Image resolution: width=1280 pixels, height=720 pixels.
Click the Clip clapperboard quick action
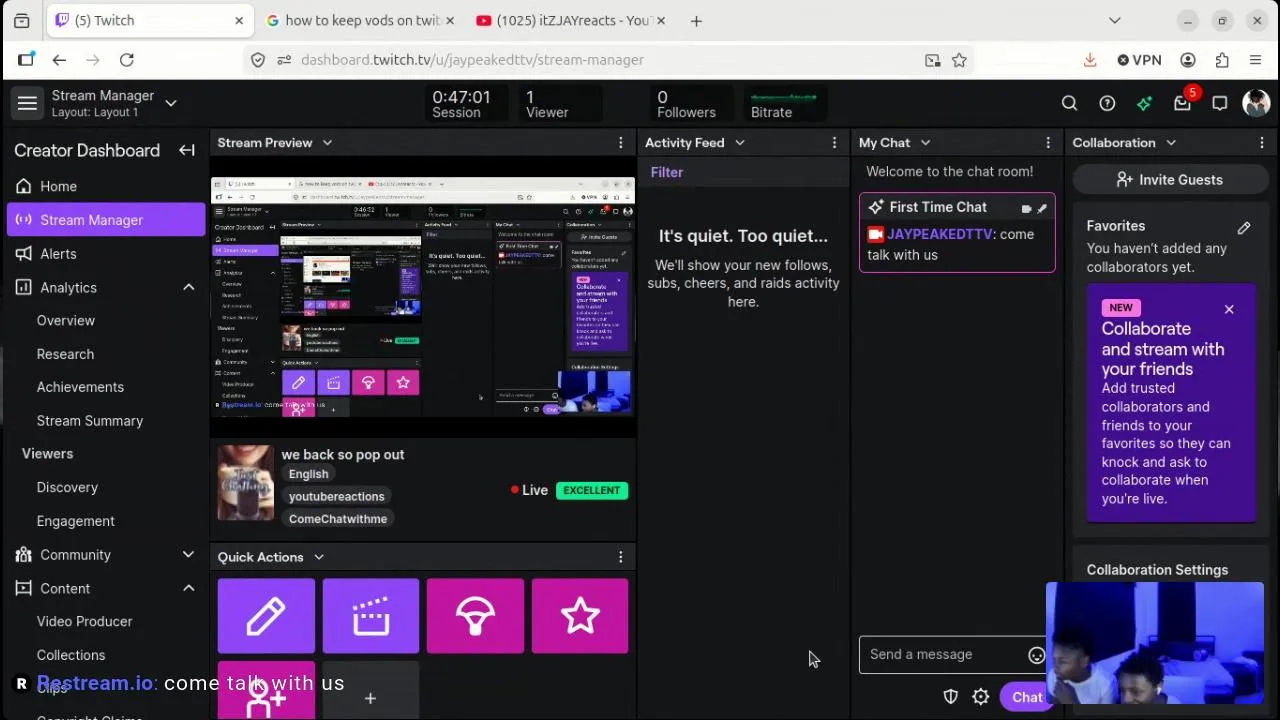point(371,616)
